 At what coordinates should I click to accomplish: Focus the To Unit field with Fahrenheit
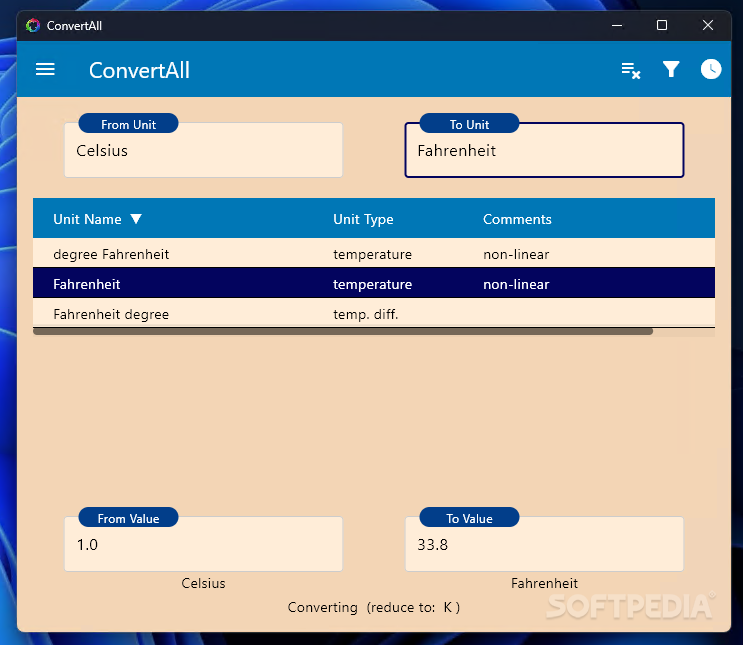(544, 150)
